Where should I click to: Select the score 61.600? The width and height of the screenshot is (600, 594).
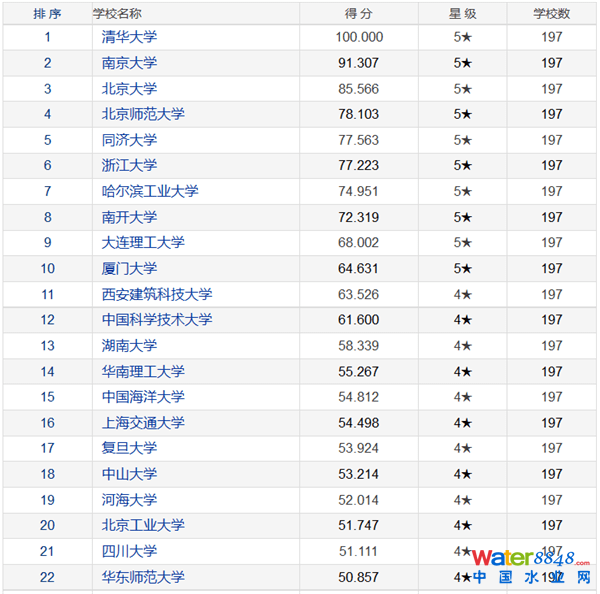(359, 320)
